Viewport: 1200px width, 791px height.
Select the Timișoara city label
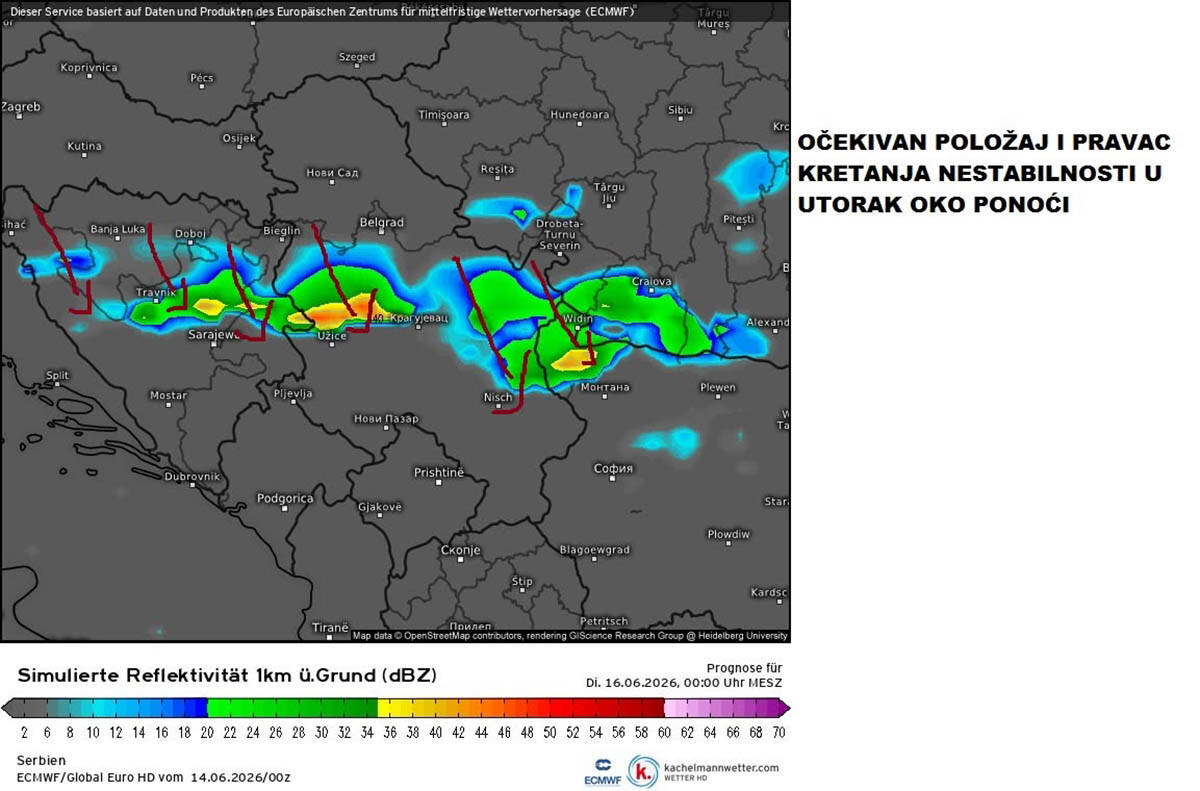click(443, 115)
